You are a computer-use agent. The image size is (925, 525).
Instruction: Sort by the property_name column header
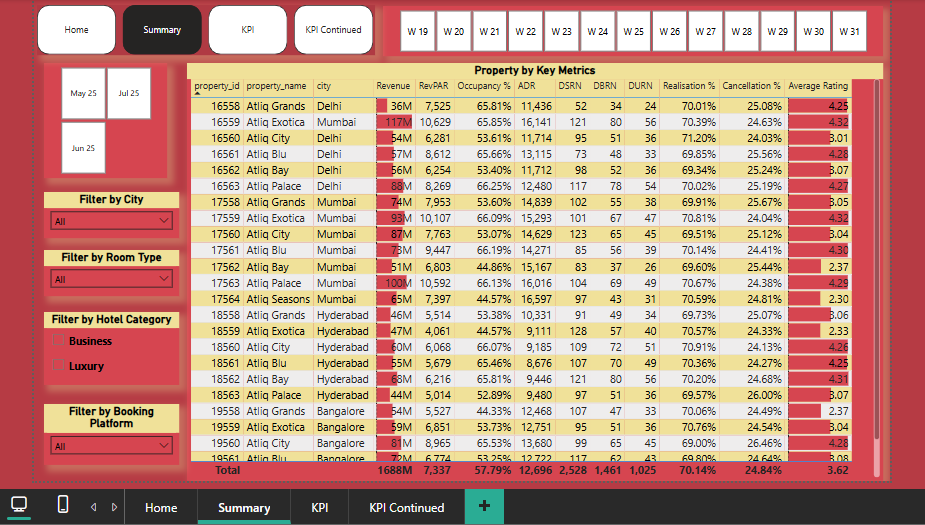pyautogui.click(x=276, y=86)
